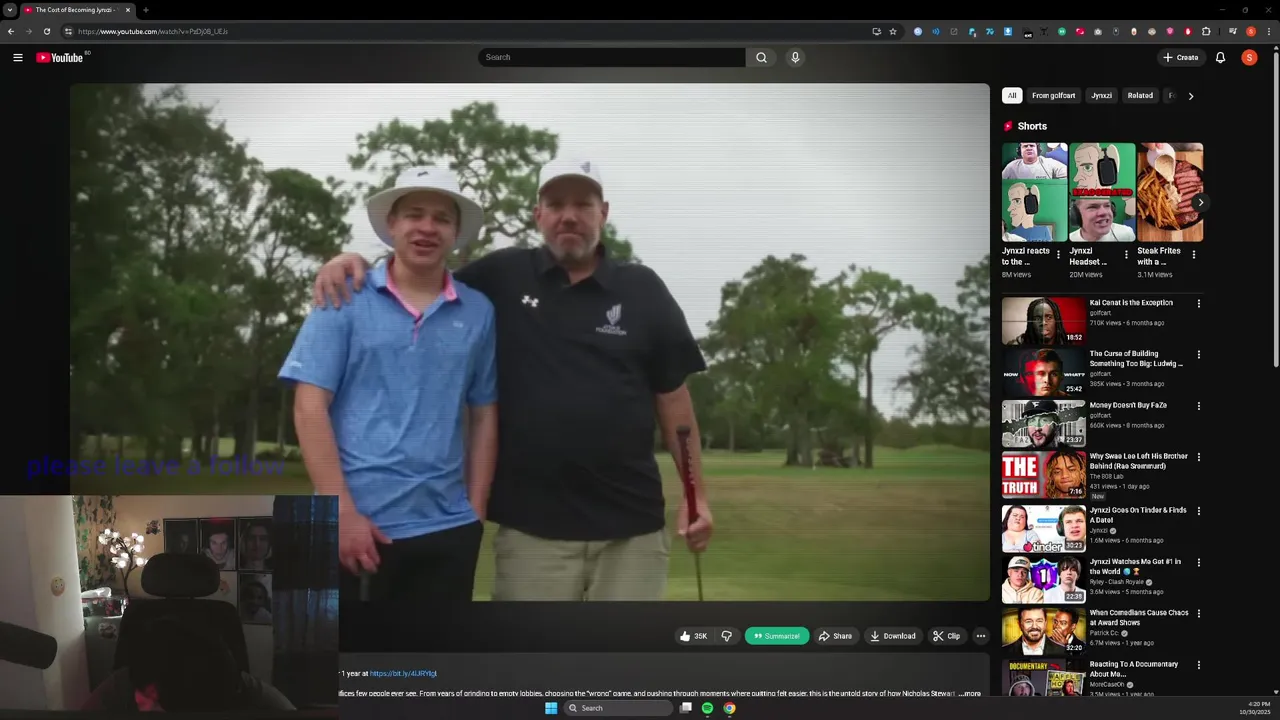Click the green Summarize button

pyautogui.click(x=777, y=636)
